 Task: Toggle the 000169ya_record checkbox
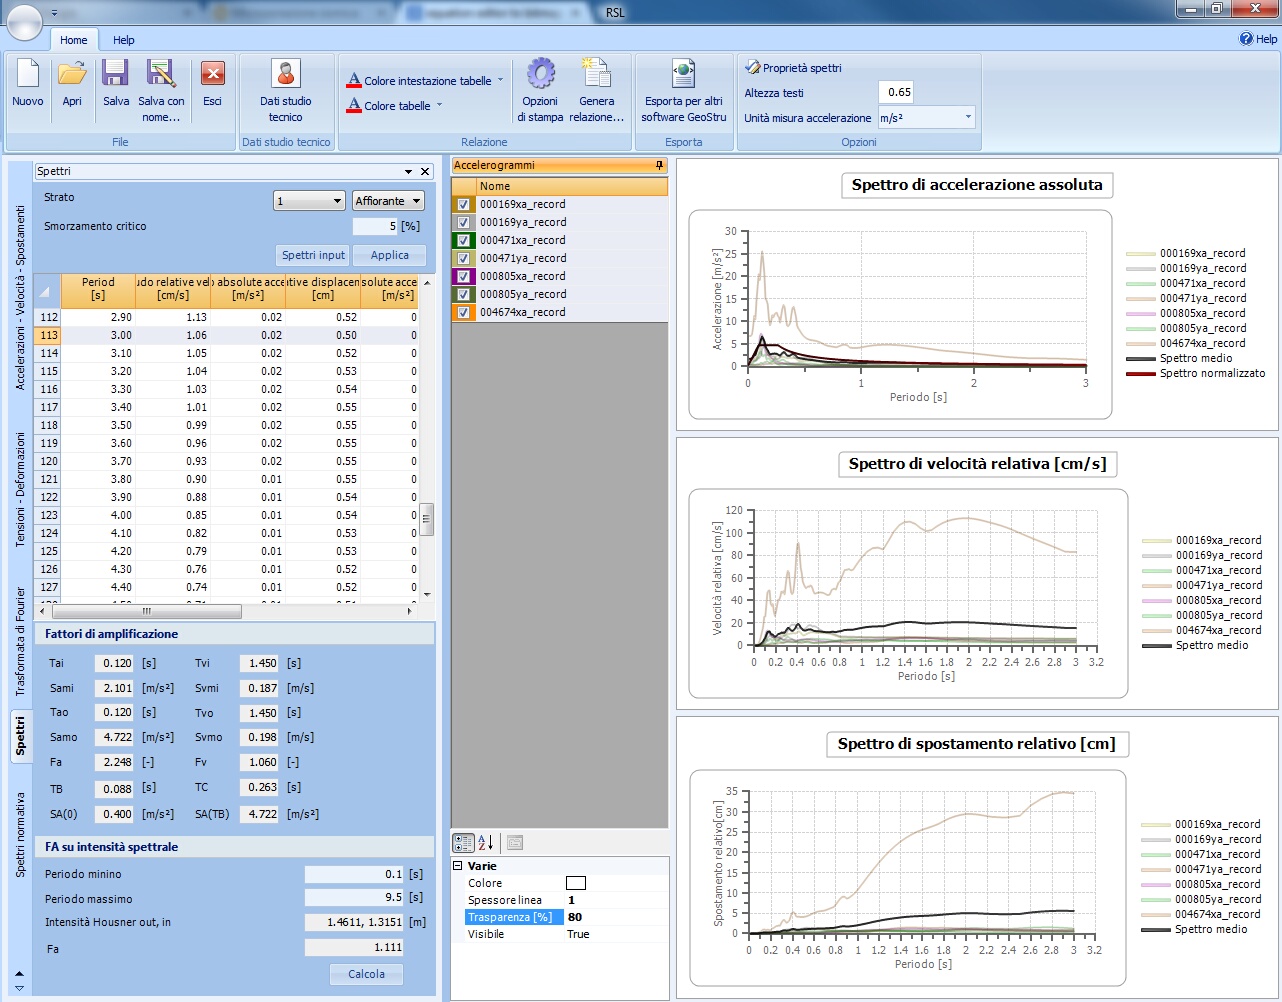(463, 222)
